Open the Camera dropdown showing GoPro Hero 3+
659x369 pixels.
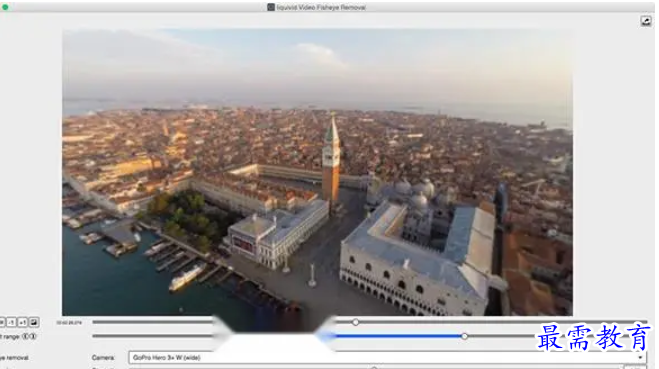click(387, 358)
